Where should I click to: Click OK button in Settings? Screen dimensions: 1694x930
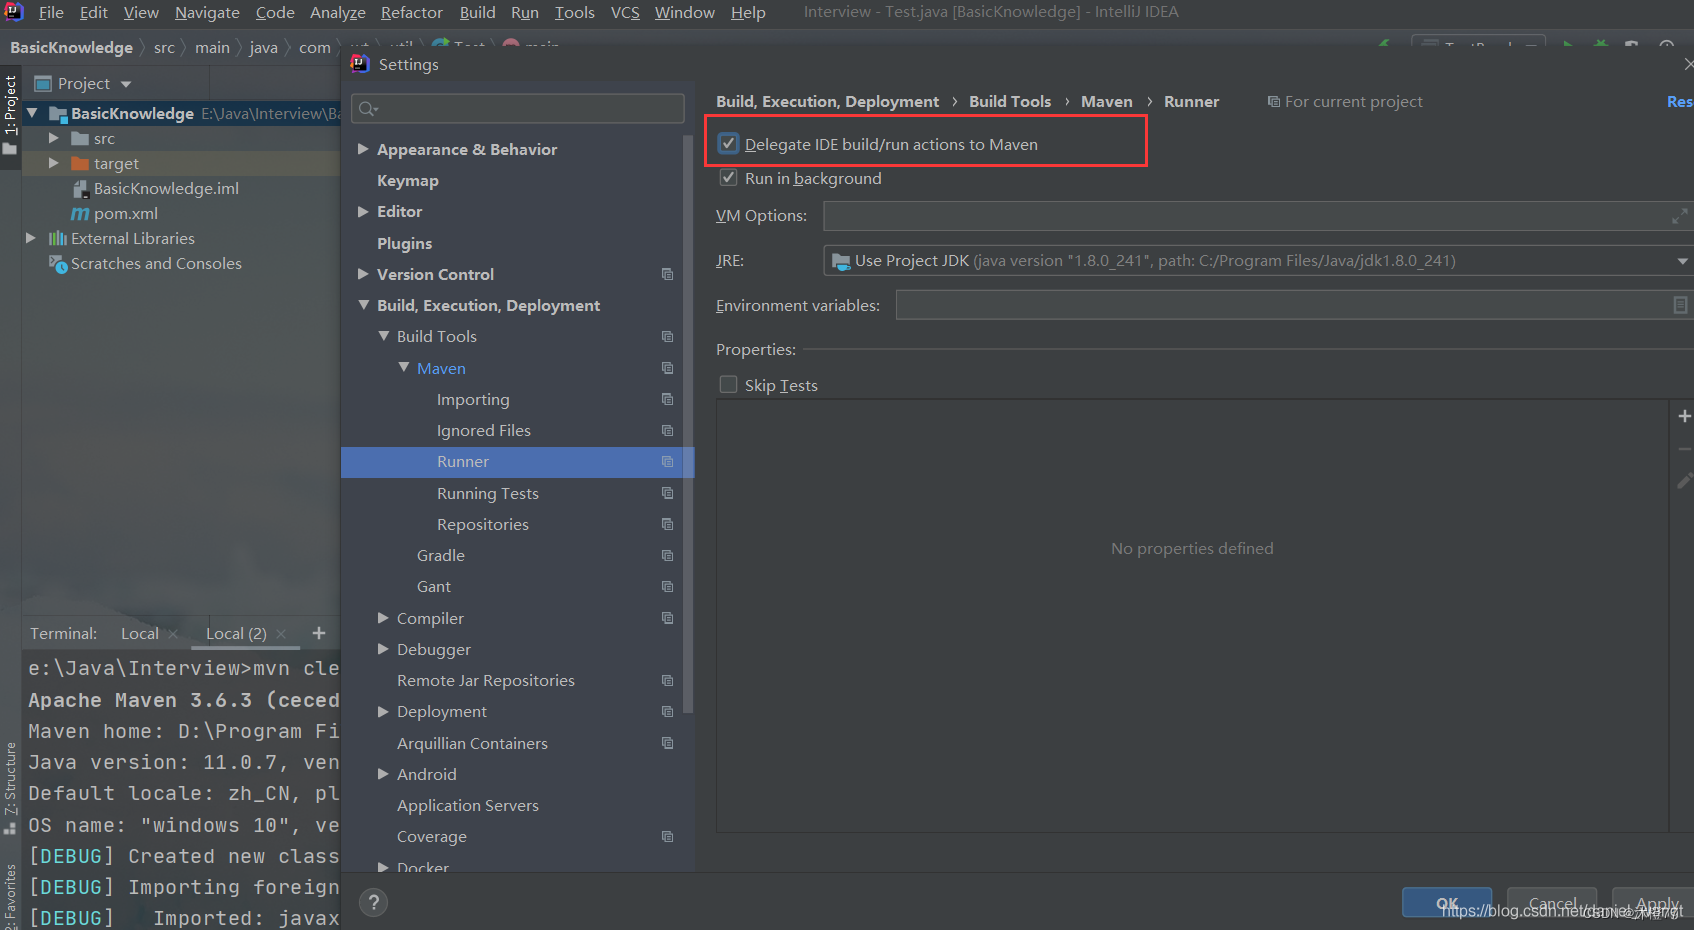(x=1447, y=903)
